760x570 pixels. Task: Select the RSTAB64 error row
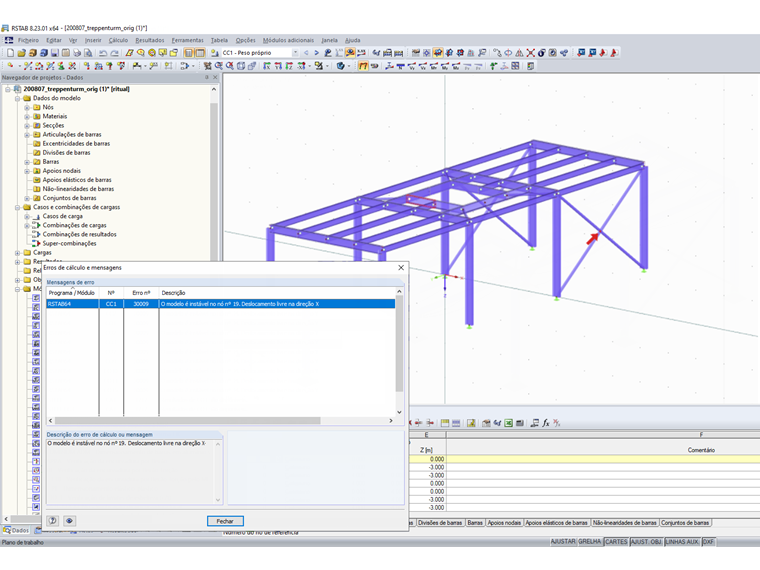pyautogui.click(x=221, y=304)
